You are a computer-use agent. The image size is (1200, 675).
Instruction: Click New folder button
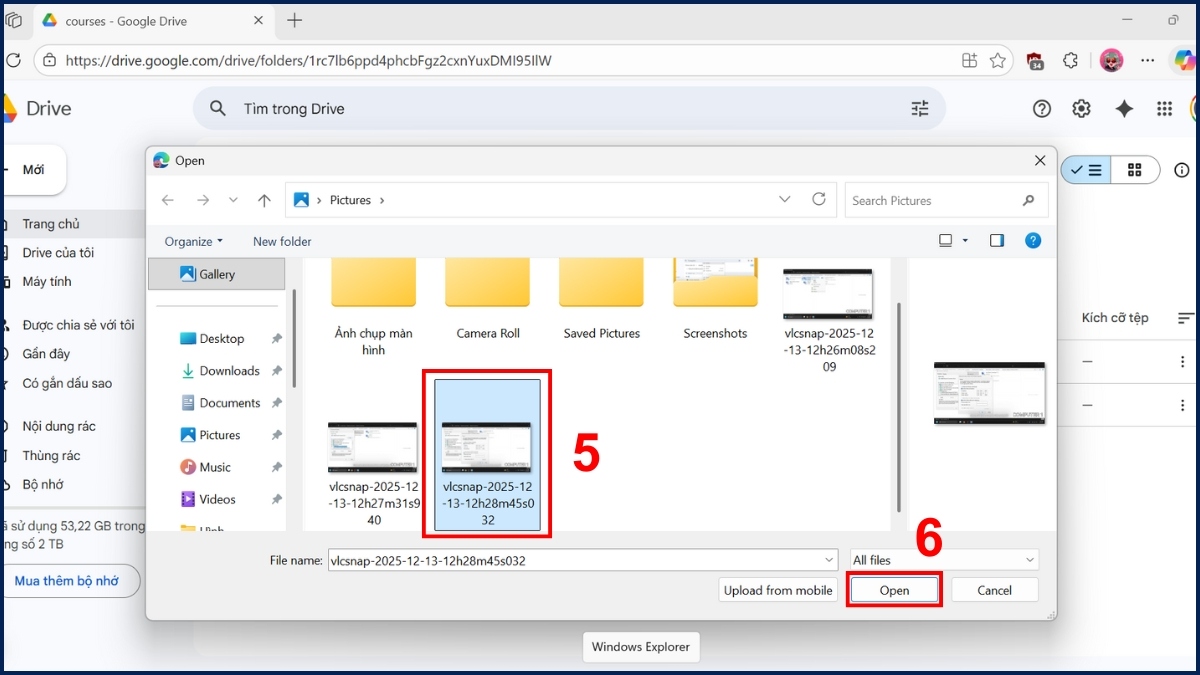[282, 241]
